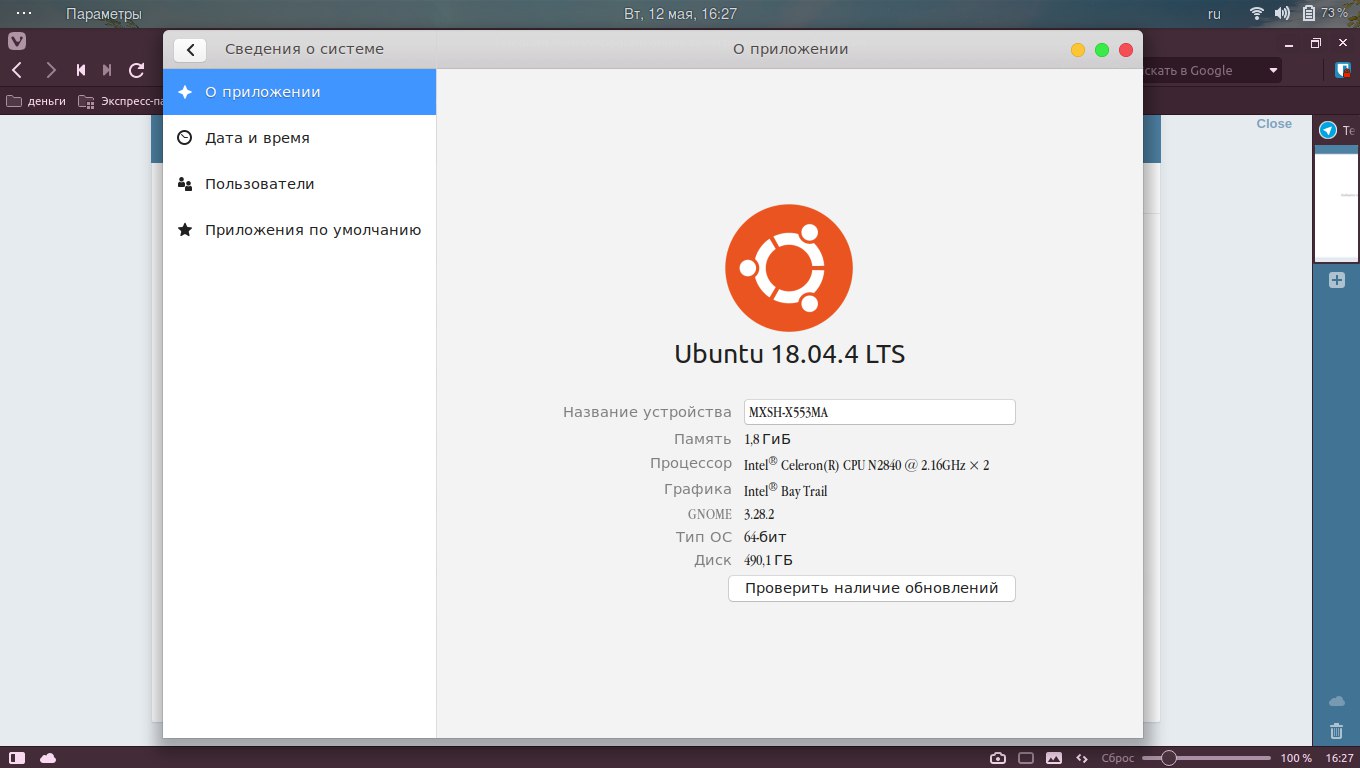1360x768 pixels.
Task: Open the 'ru' keyboard layout indicator
Action: coord(1215,14)
